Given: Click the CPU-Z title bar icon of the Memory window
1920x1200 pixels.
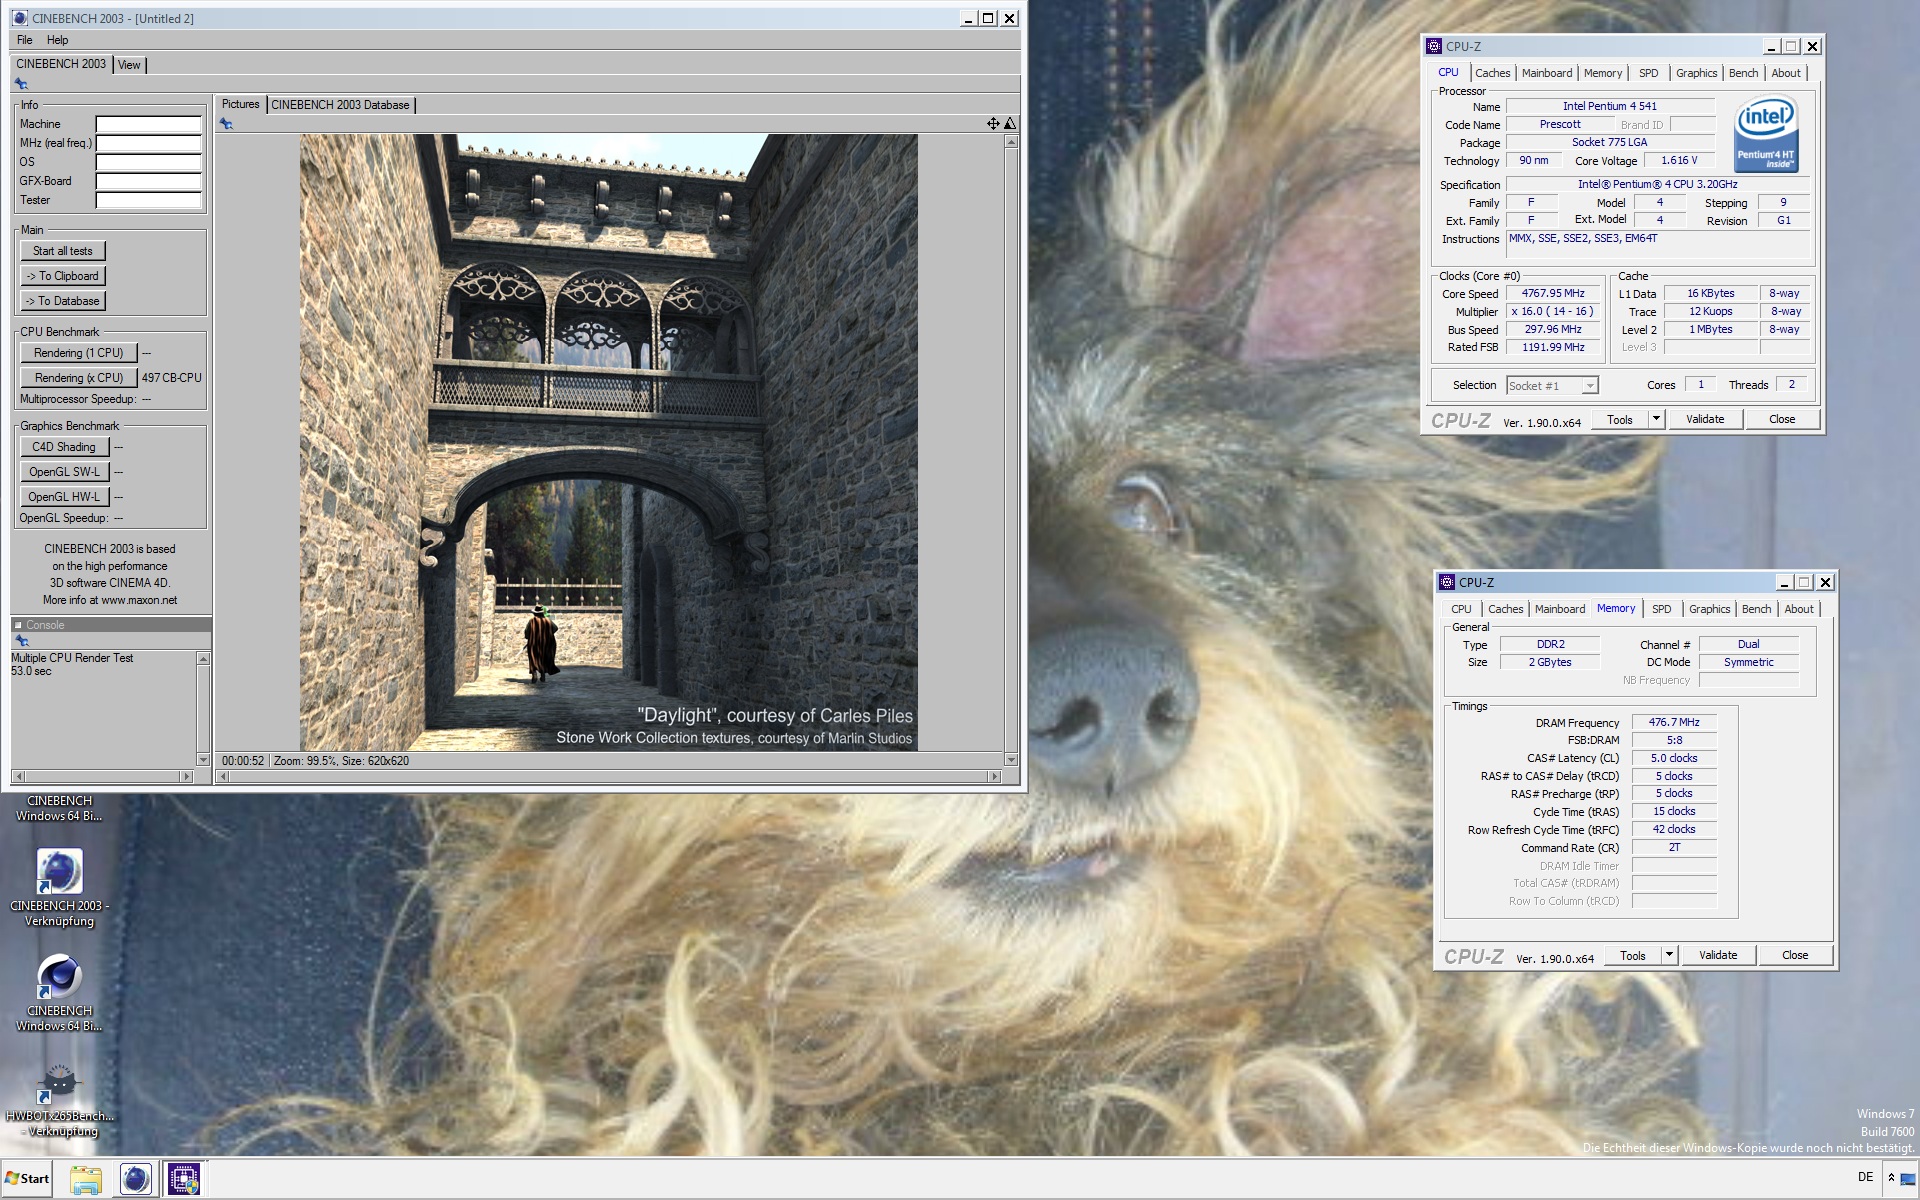Looking at the screenshot, I should click(x=1447, y=582).
